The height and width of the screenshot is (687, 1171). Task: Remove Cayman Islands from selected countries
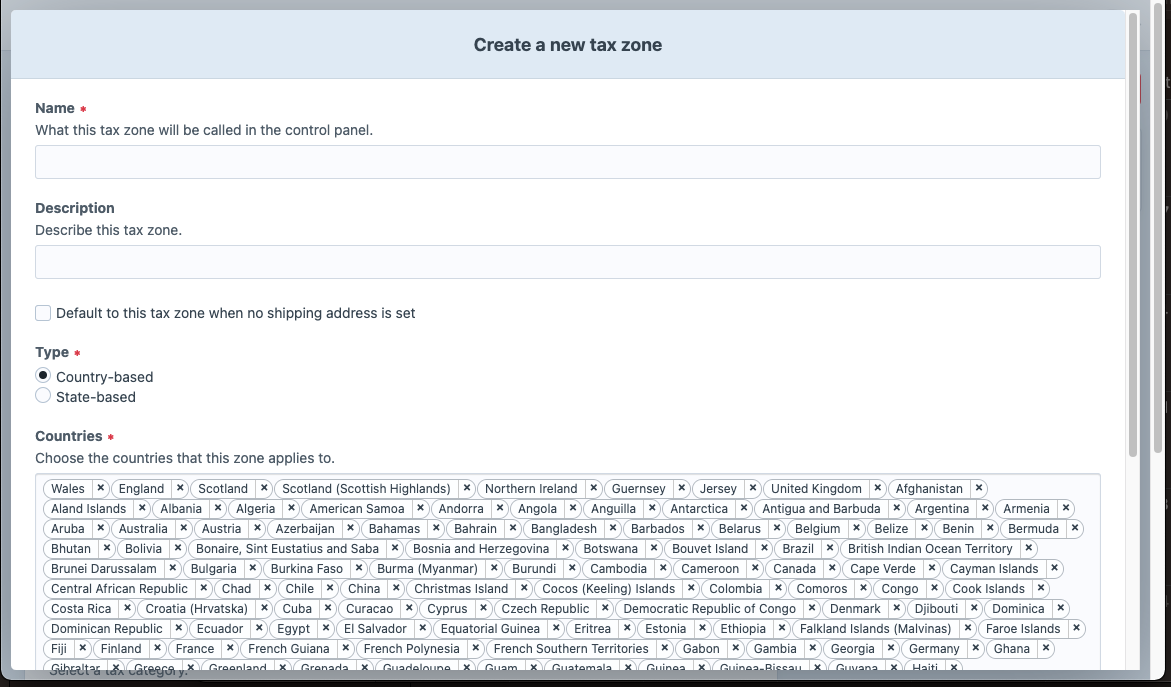1054,568
